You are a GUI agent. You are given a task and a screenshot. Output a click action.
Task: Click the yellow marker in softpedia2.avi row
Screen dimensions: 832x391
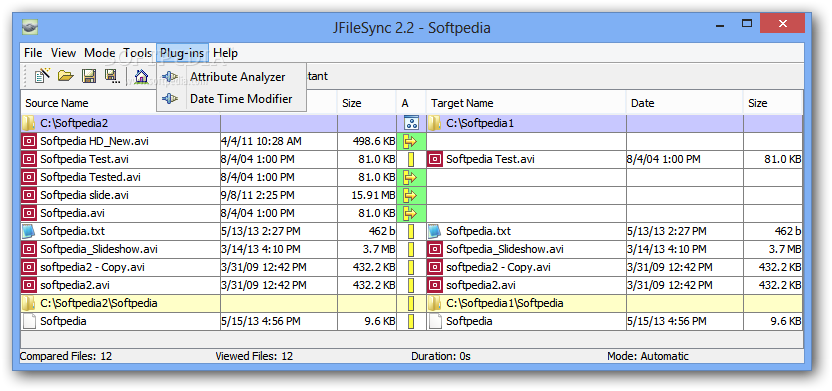pos(411,285)
